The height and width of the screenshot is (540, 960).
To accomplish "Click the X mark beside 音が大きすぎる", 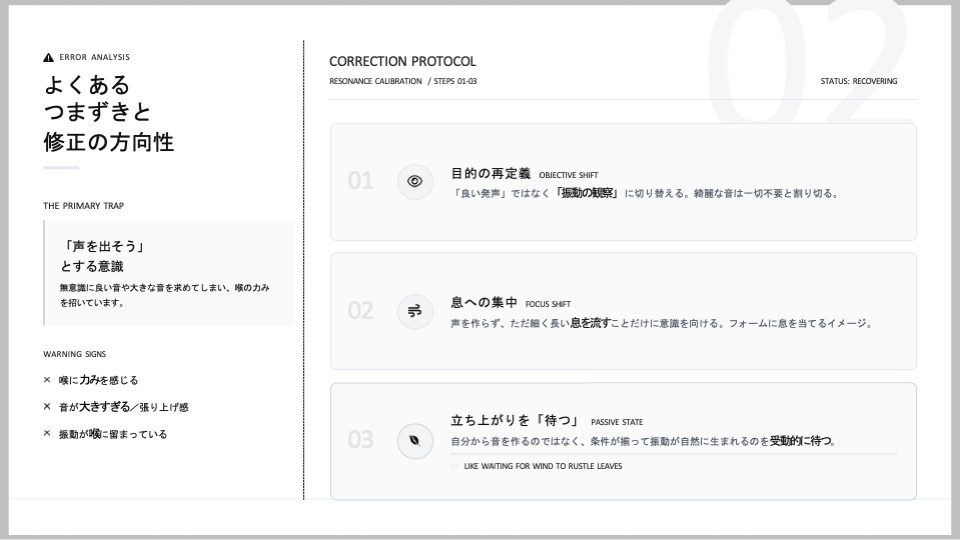I will (47, 407).
